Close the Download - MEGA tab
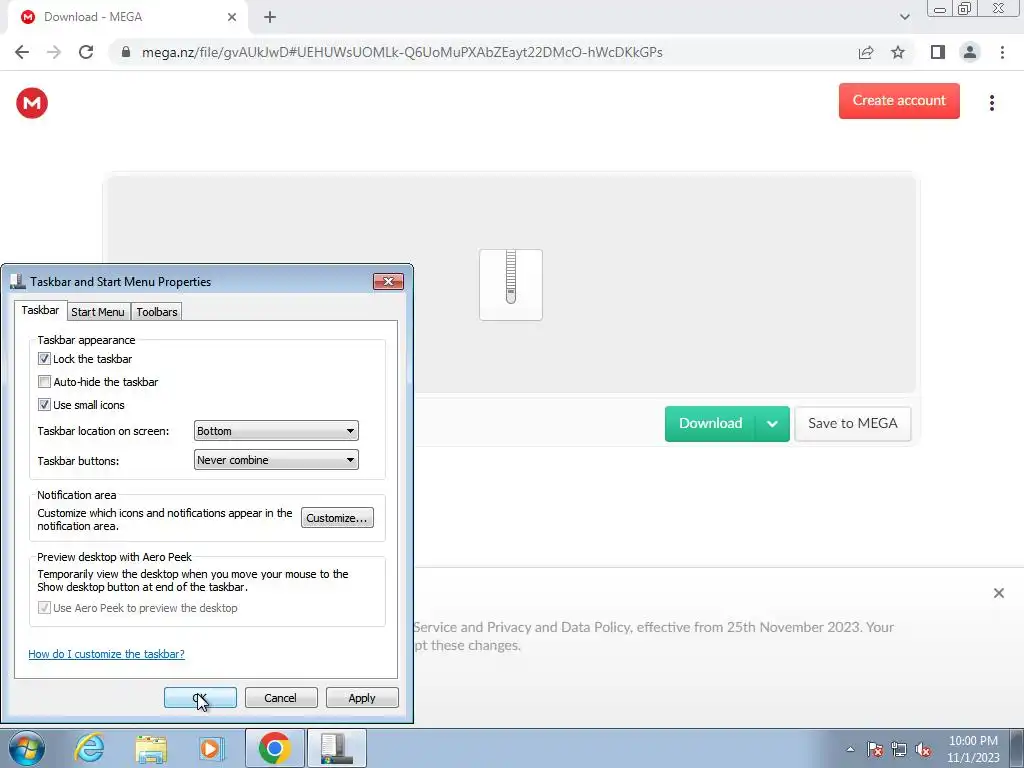This screenshot has width=1024, height=768. pyautogui.click(x=232, y=17)
